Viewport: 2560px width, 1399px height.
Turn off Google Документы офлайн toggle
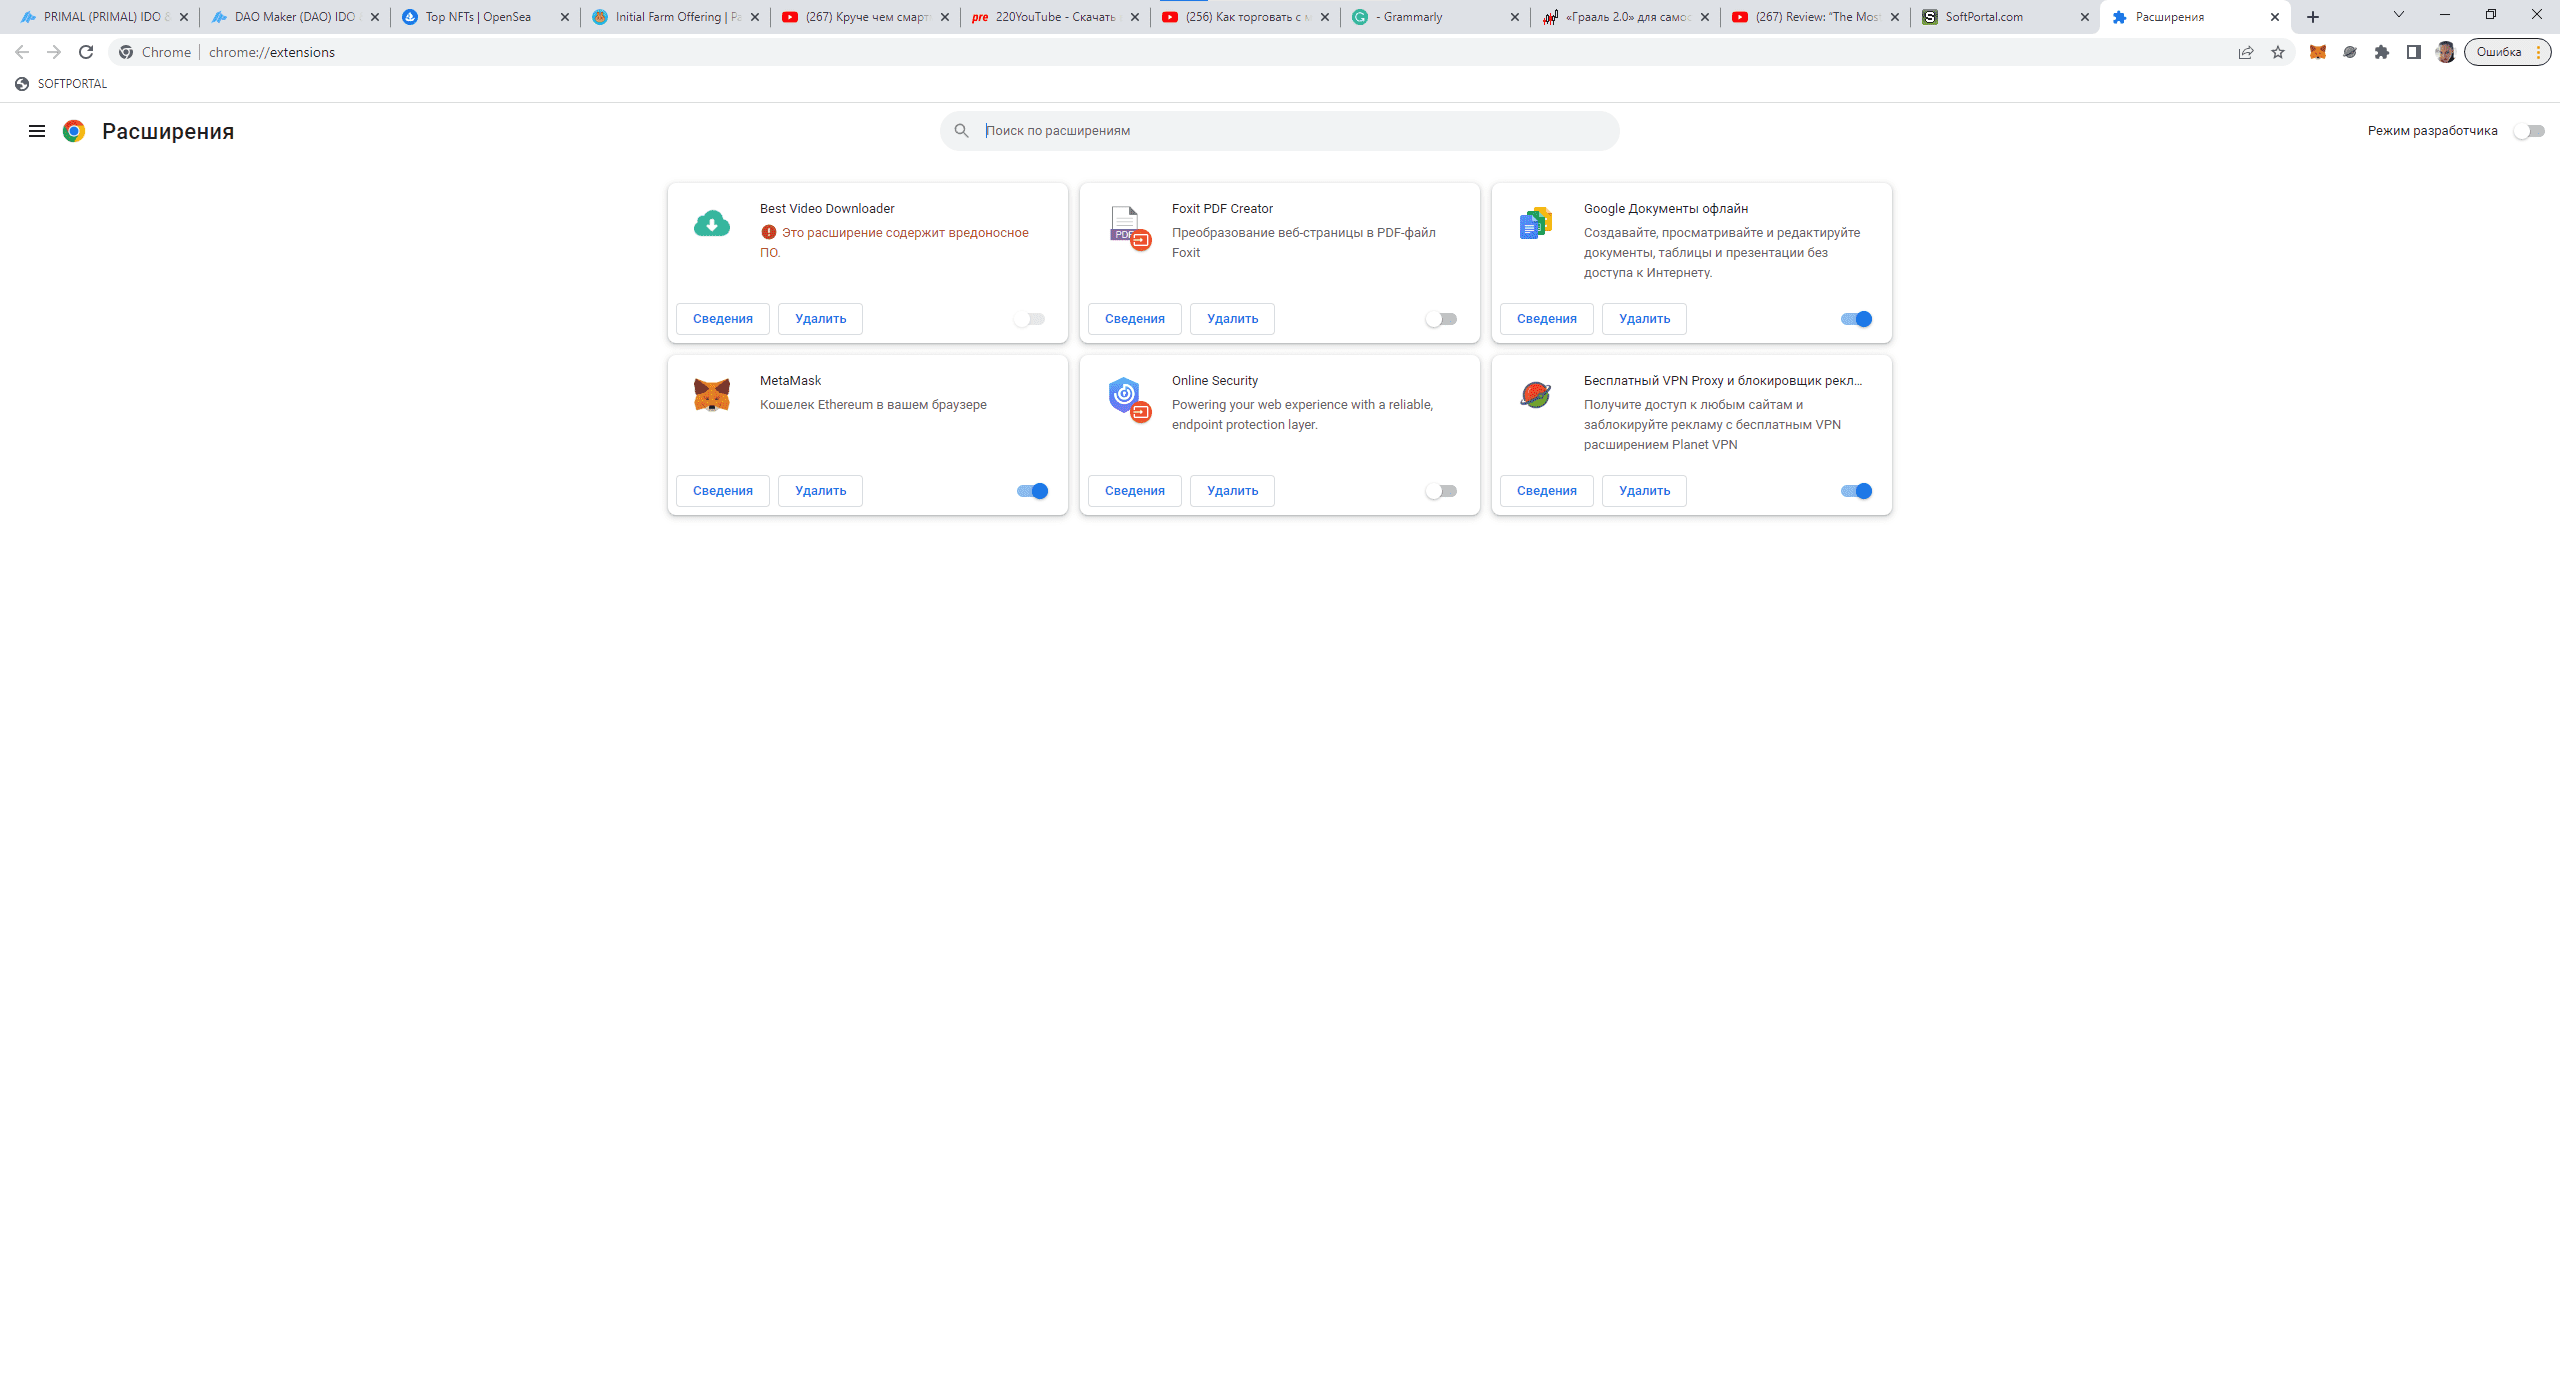pyautogui.click(x=1856, y=319)
